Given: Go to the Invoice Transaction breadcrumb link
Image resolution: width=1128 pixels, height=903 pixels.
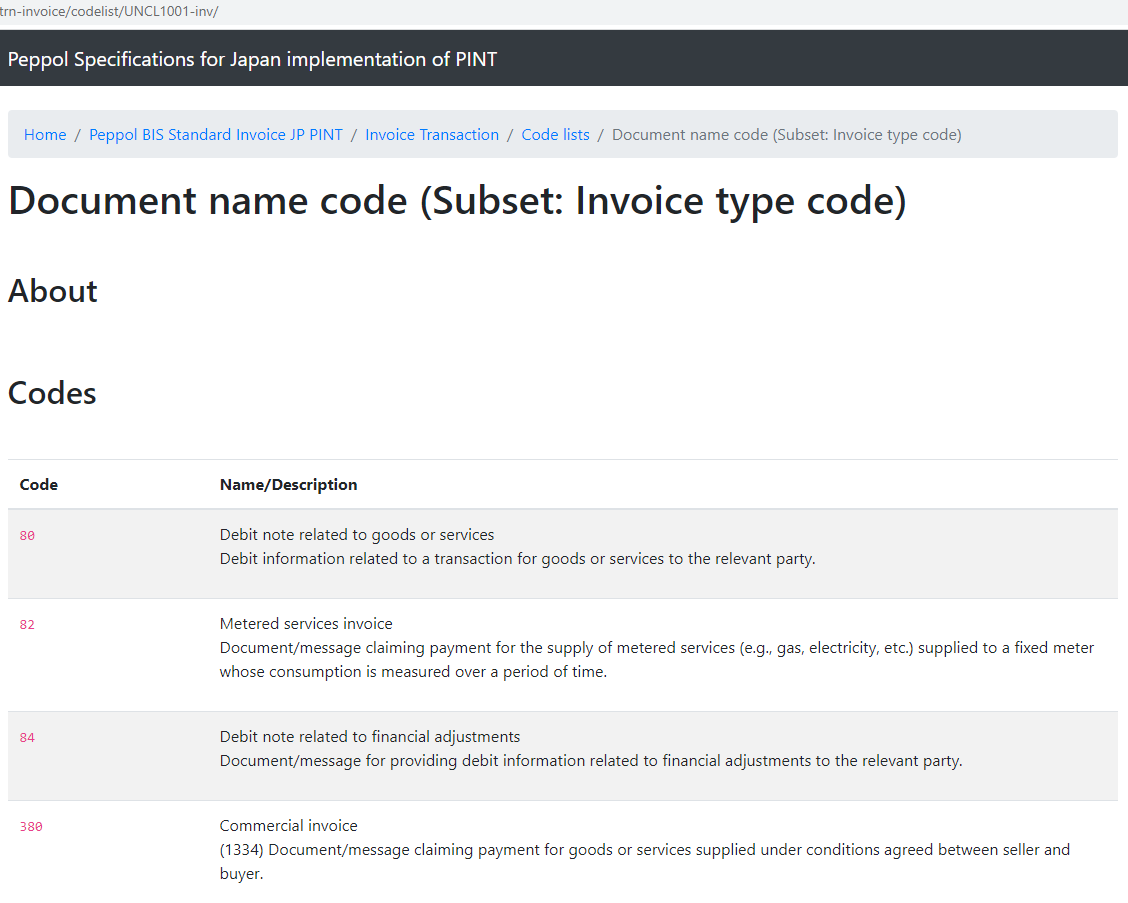Looking at the screenshot, I should [x=432, y=135].
